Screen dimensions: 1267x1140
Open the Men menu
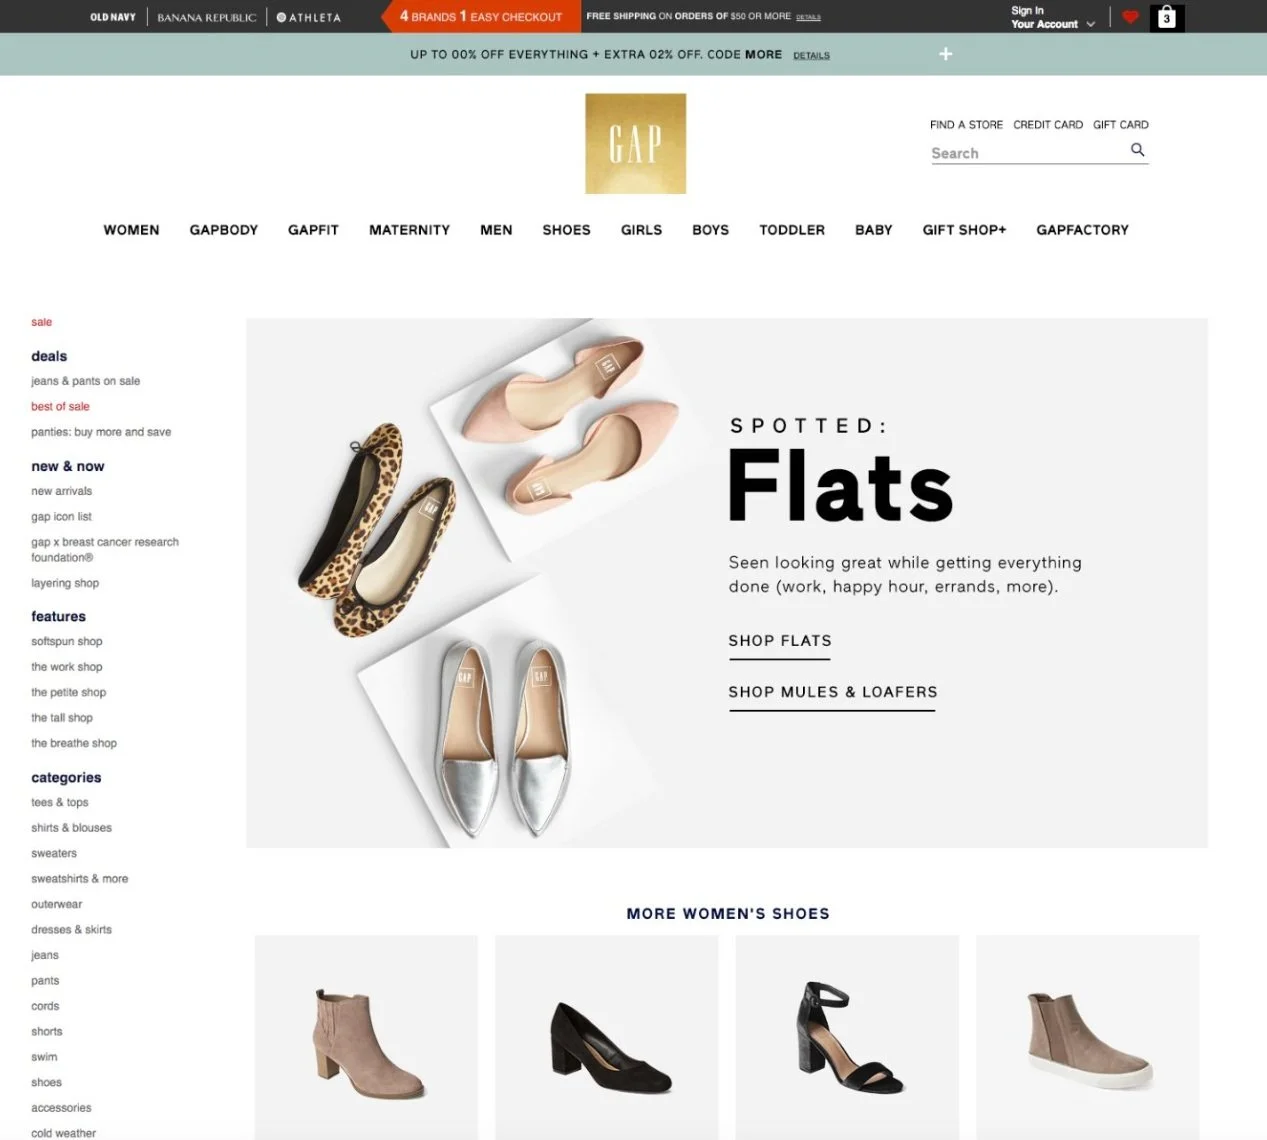pyautogui.click(x=496, y=230)
